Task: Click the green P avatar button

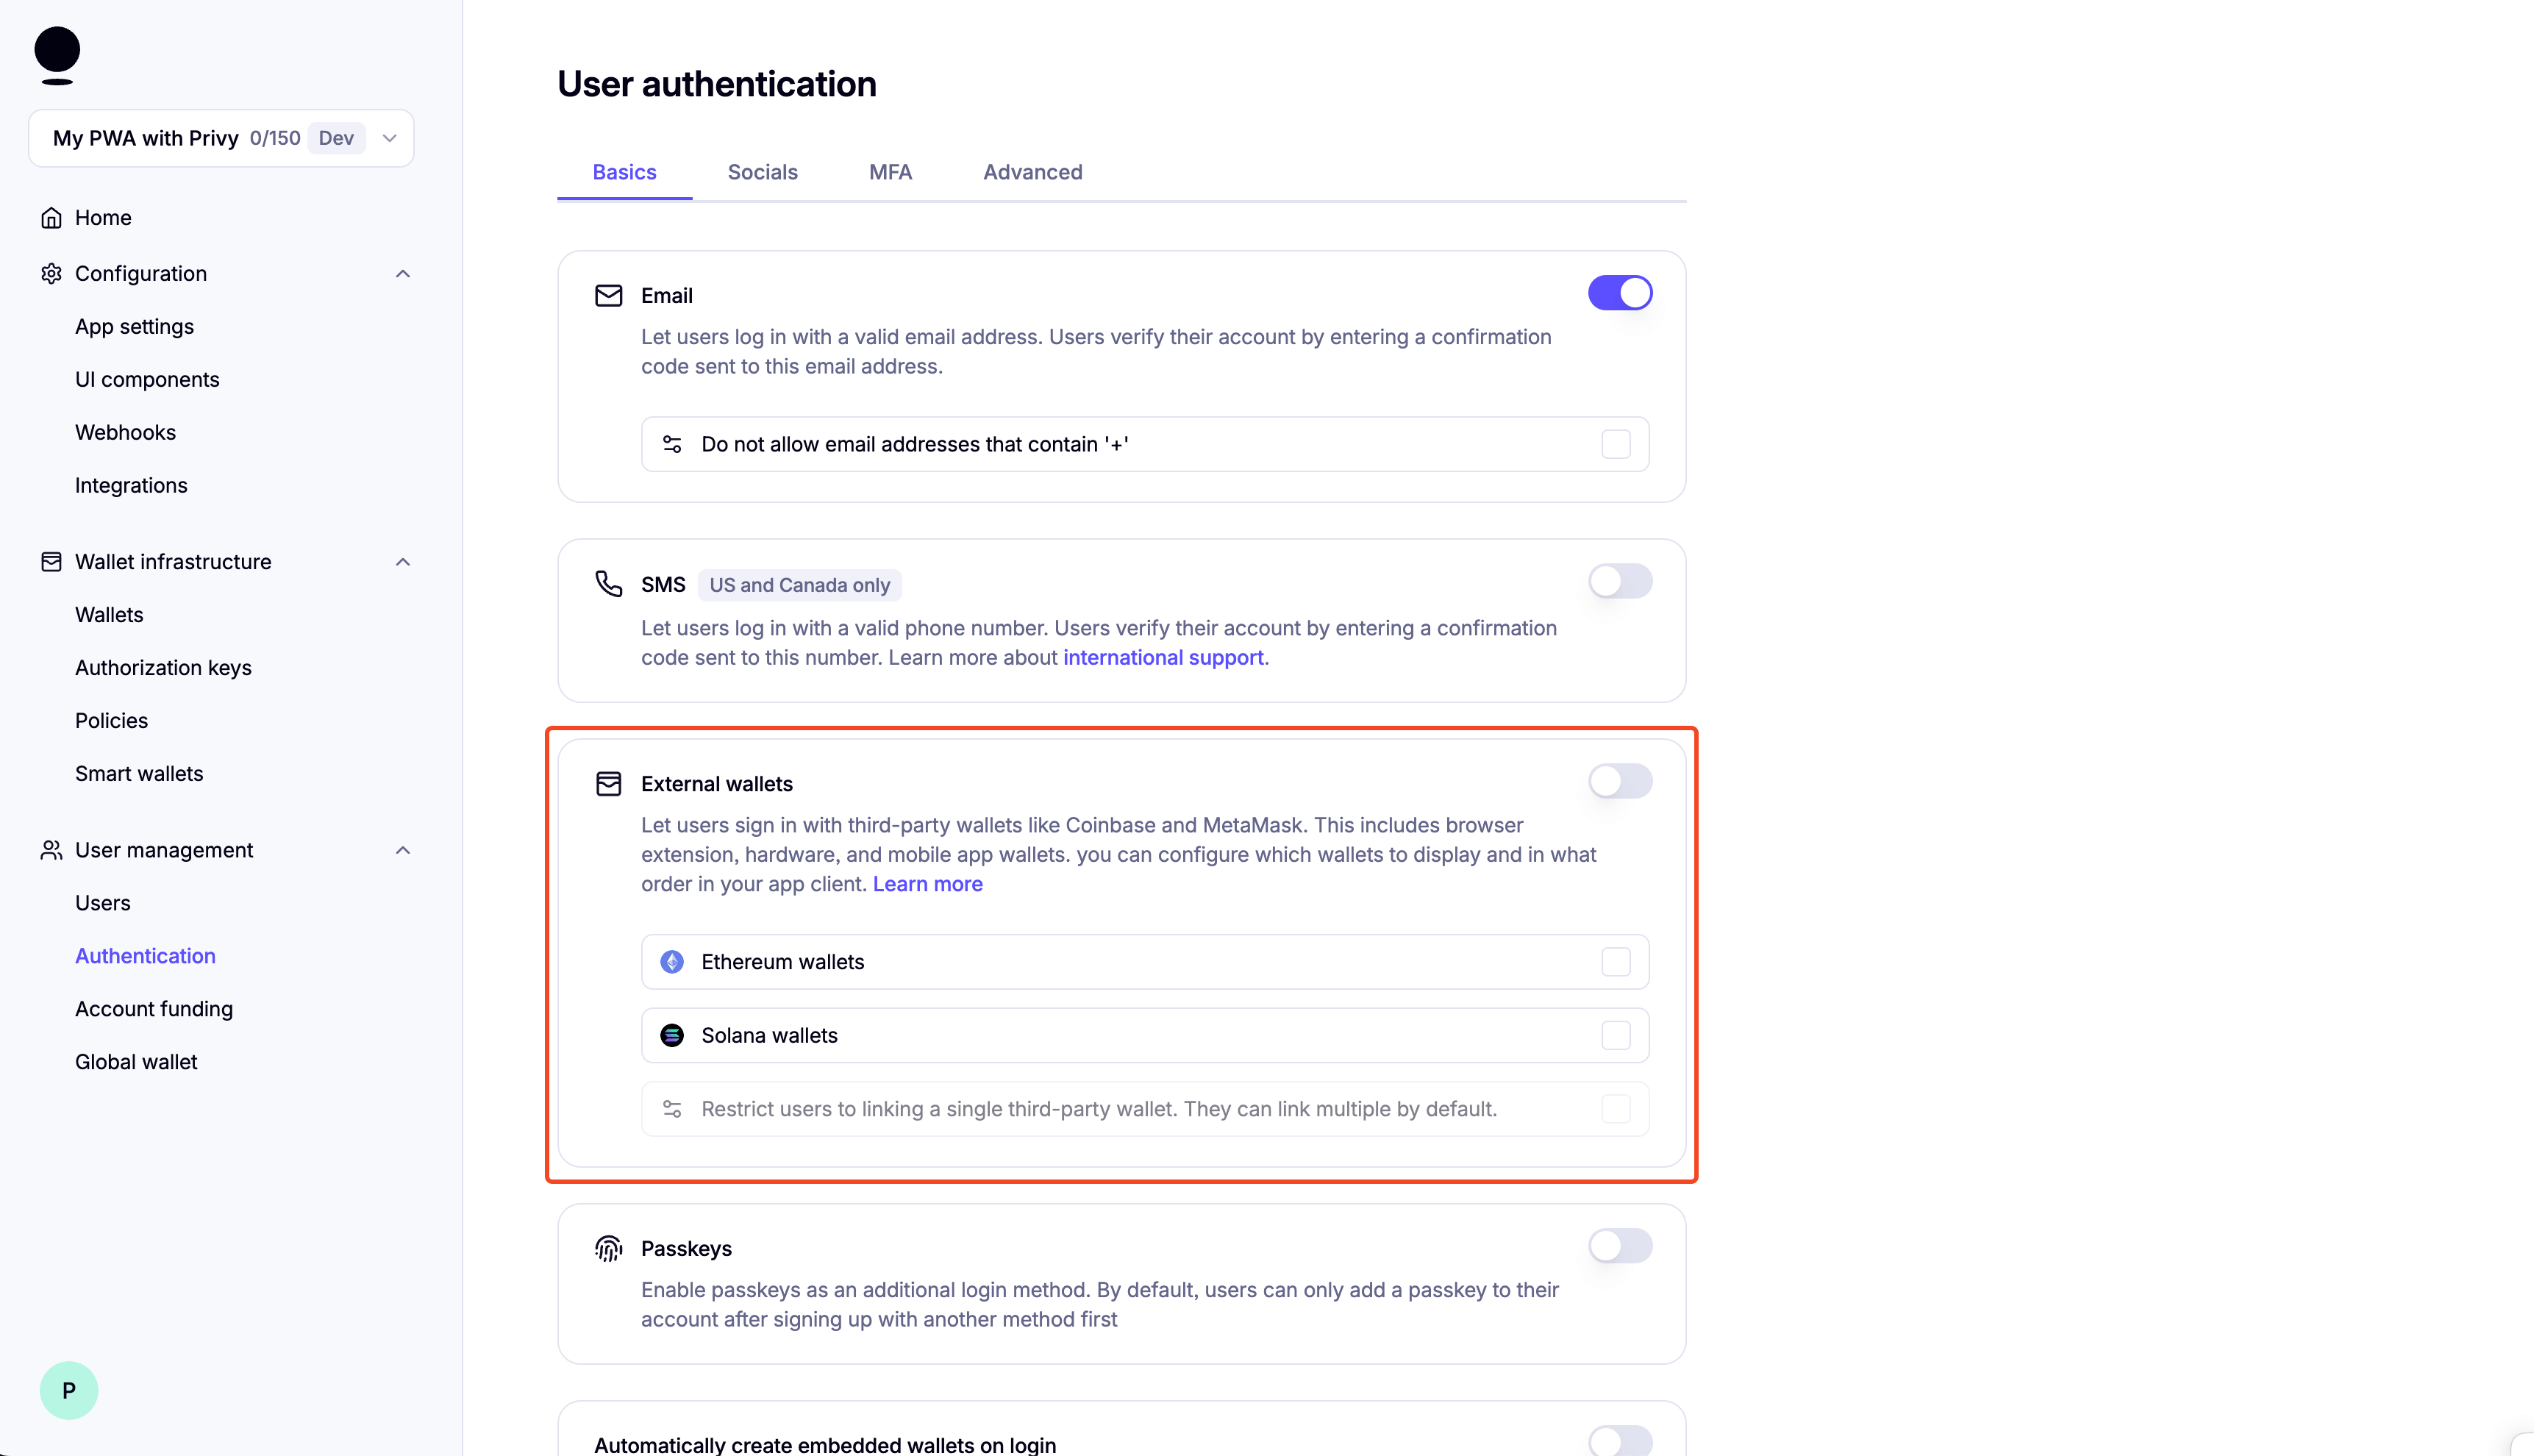Action: pos(68,1390)
